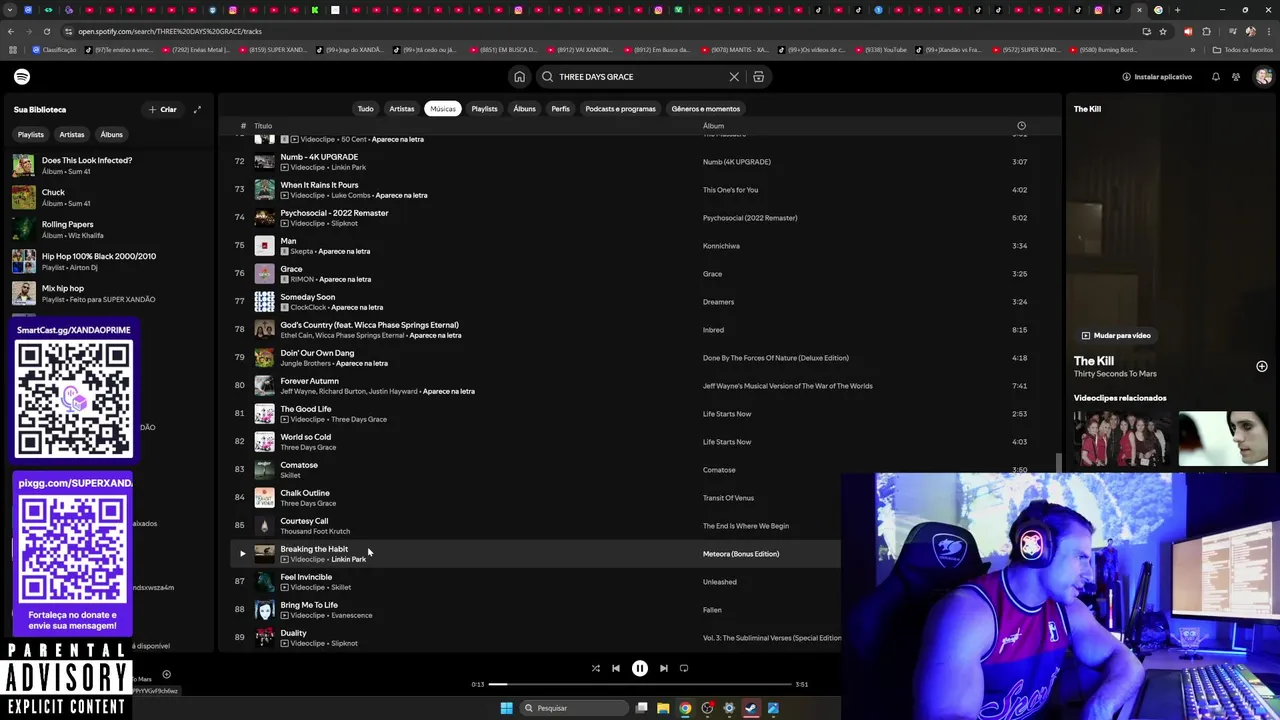The width and height of the screenshot is (1280, 720).
Task: Sort the list by the Título column header
Action: pos(263,126)
